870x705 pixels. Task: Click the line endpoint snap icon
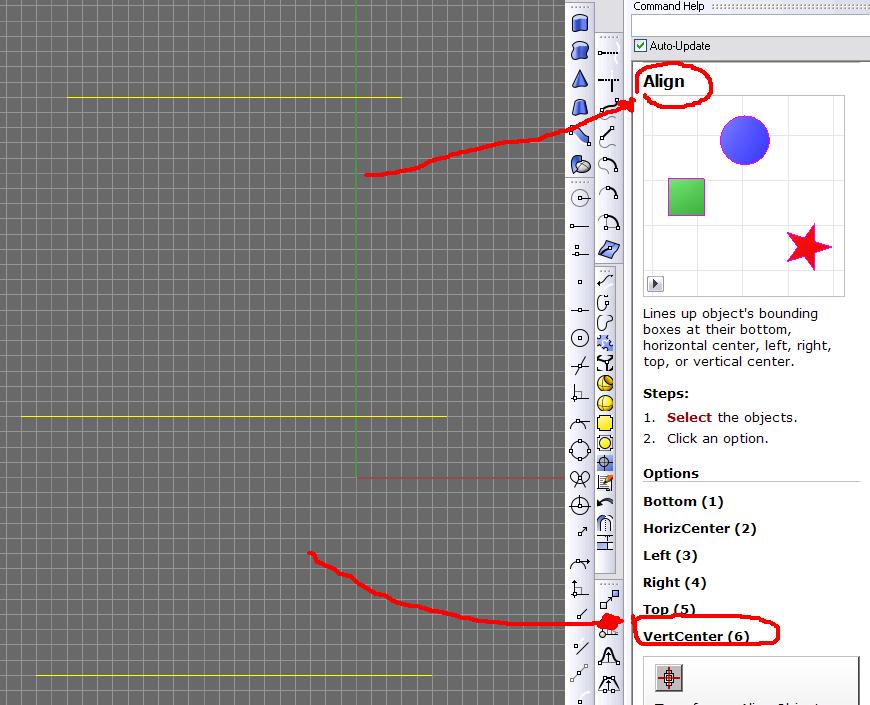580,226
